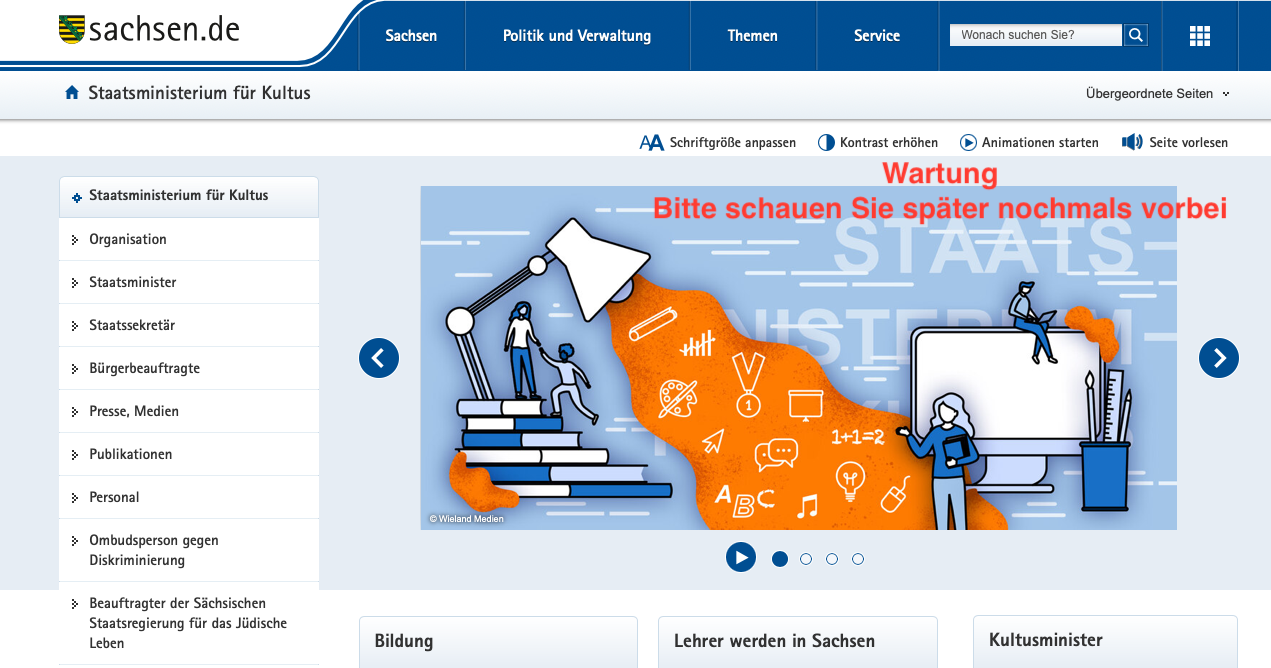Open the Themen main menu

(x=753, y=36)
